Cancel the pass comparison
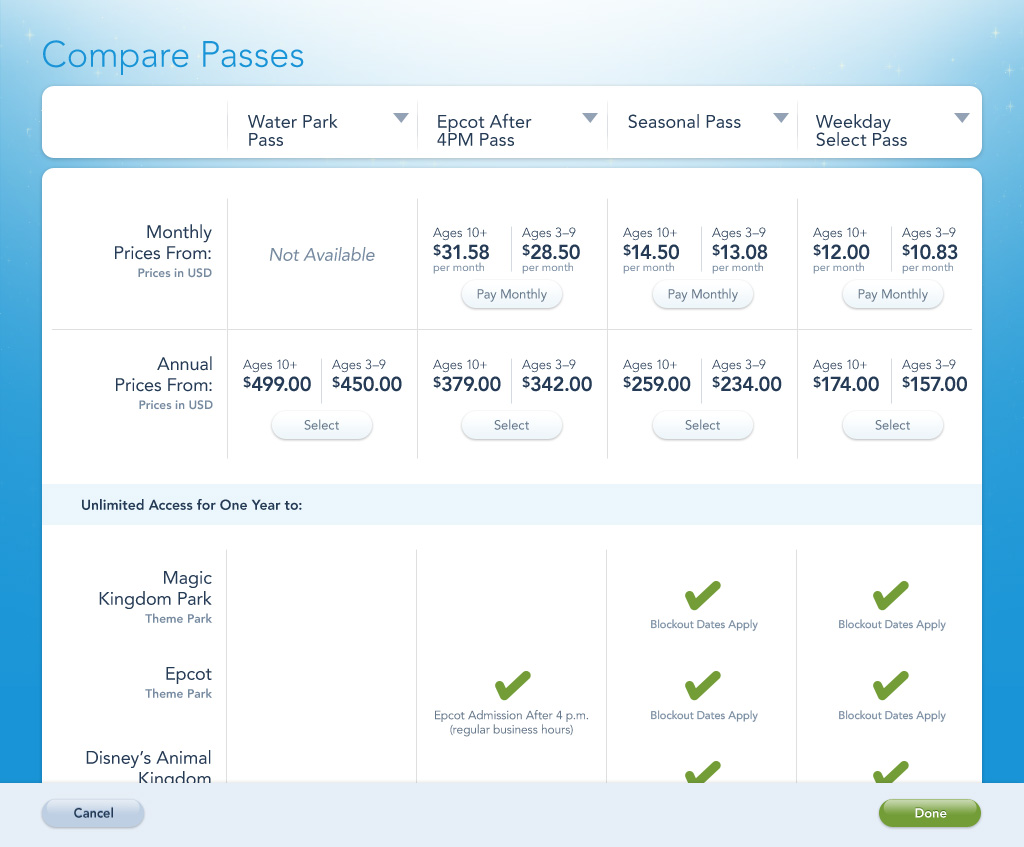The width and height of the screenshot is (1024, 847). click(x=93, y=814)
